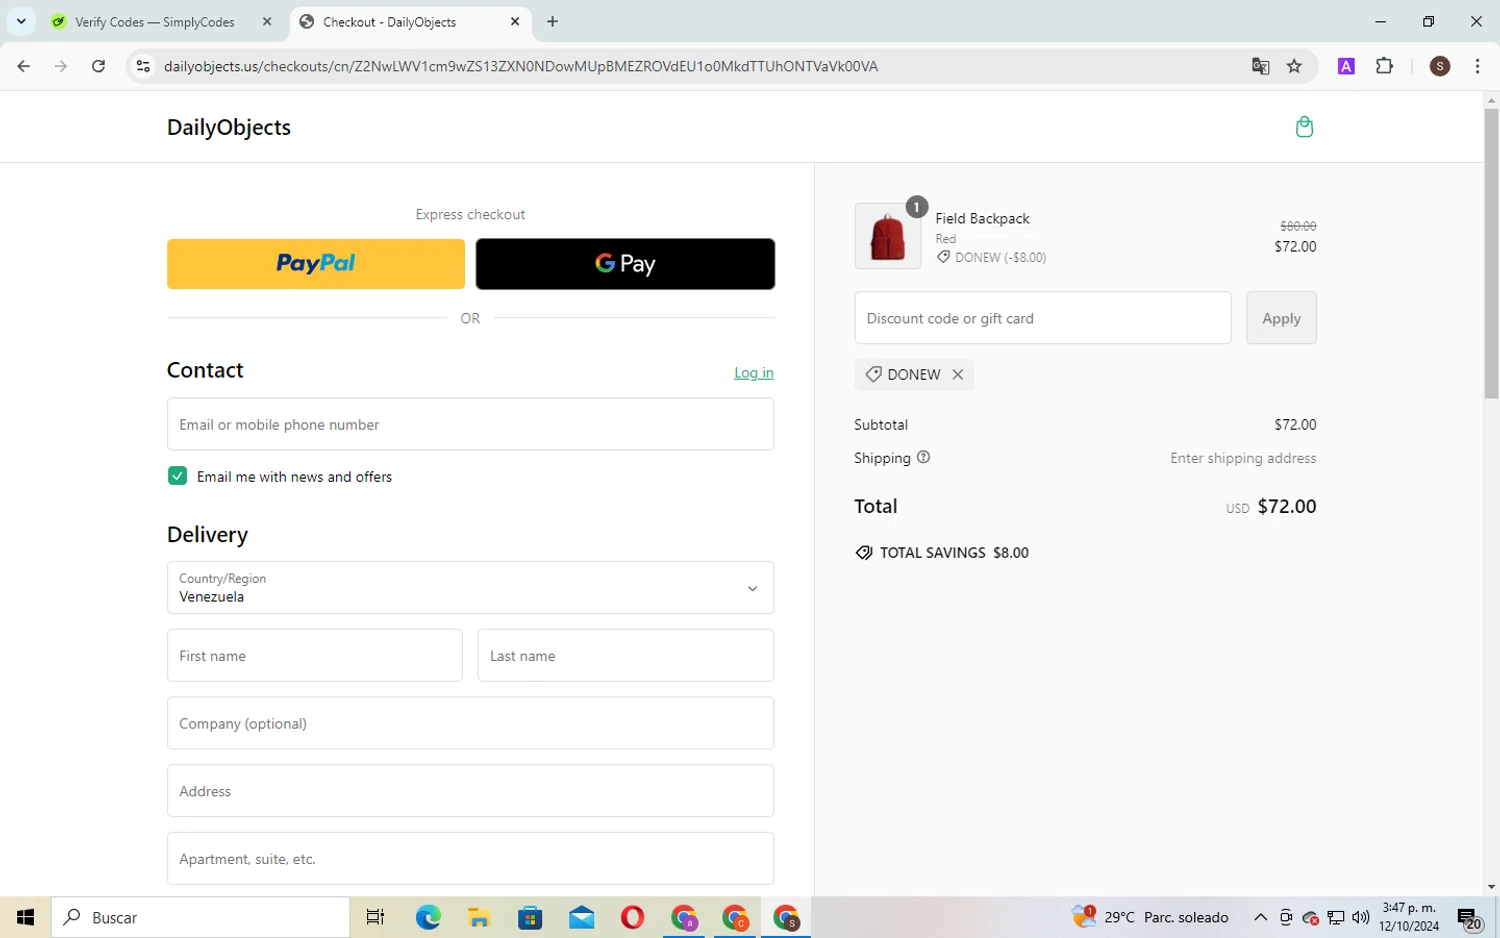
Task: View site information icon in address bar
Action: tap(143, 66)
